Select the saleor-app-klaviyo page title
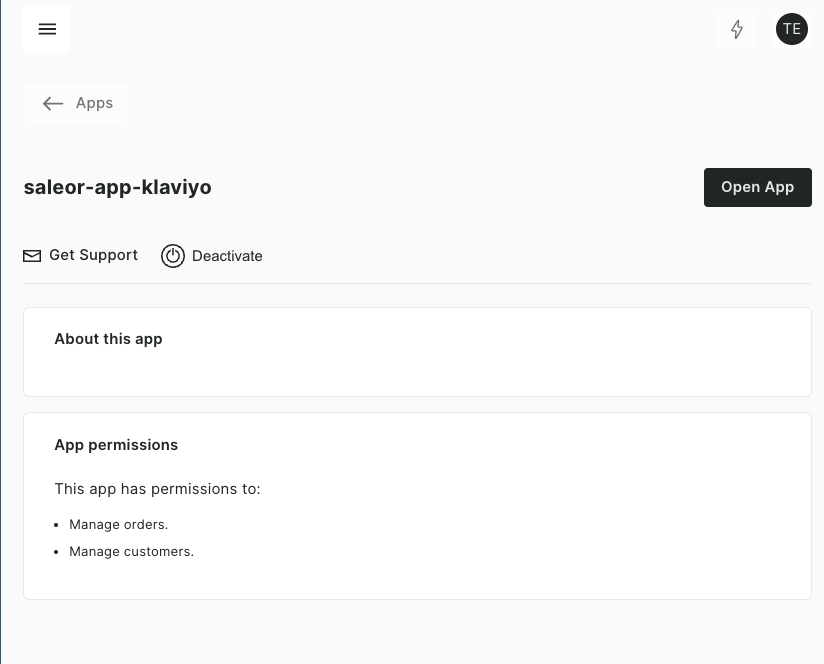The image size is (824, 664). 117,187
